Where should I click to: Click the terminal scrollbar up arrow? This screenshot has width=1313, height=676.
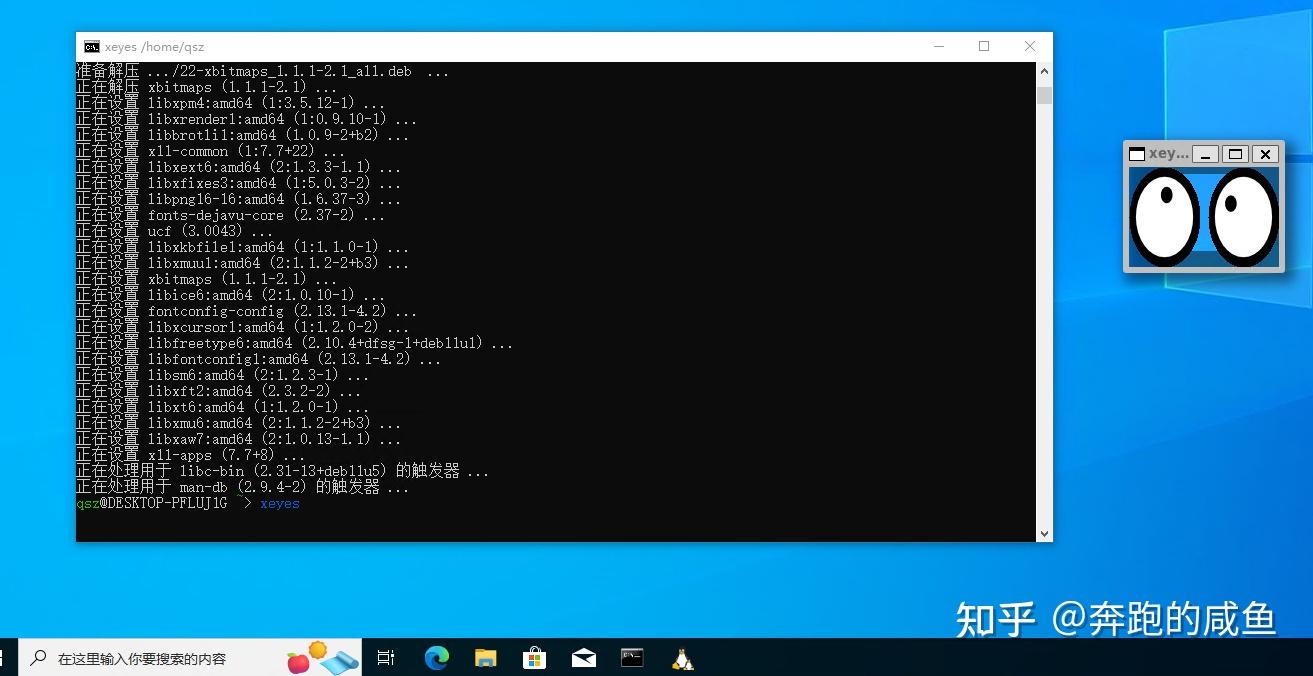(x=1044, y=70)
